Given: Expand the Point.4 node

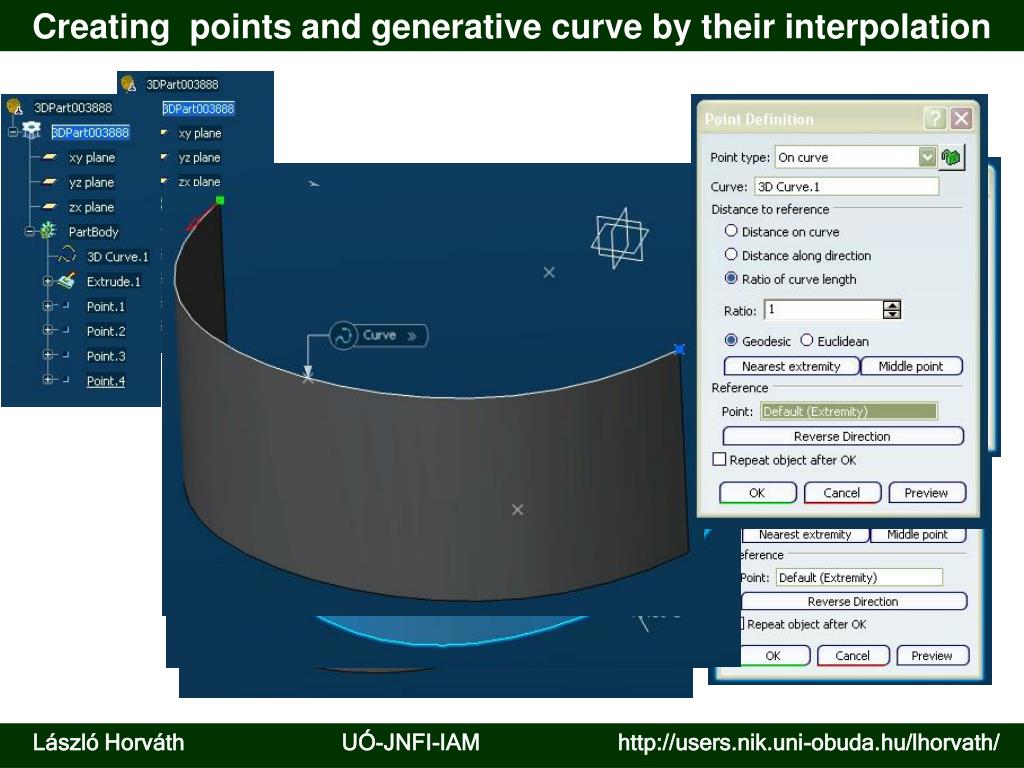Looking at the screenshot, I should coord(47,379).
